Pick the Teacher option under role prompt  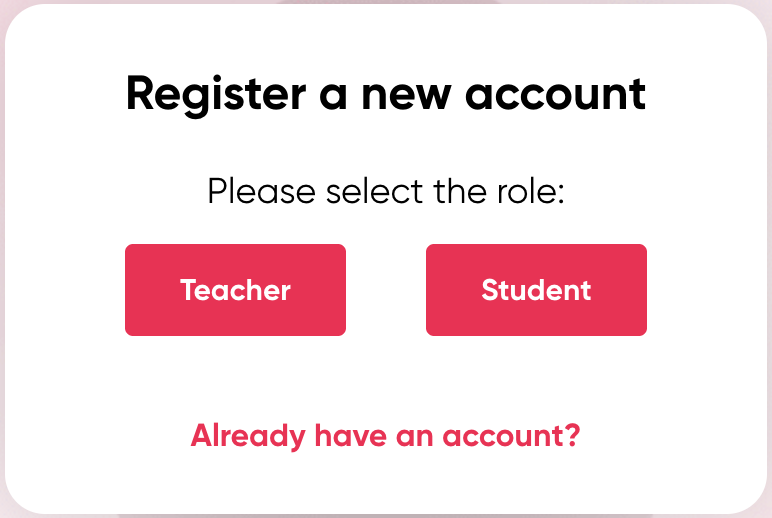(x=235, y=290)
